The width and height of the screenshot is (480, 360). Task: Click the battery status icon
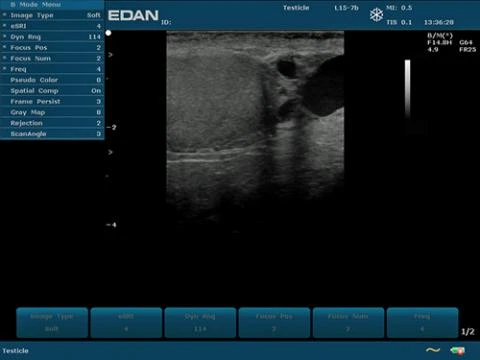(x=457, y=350)
